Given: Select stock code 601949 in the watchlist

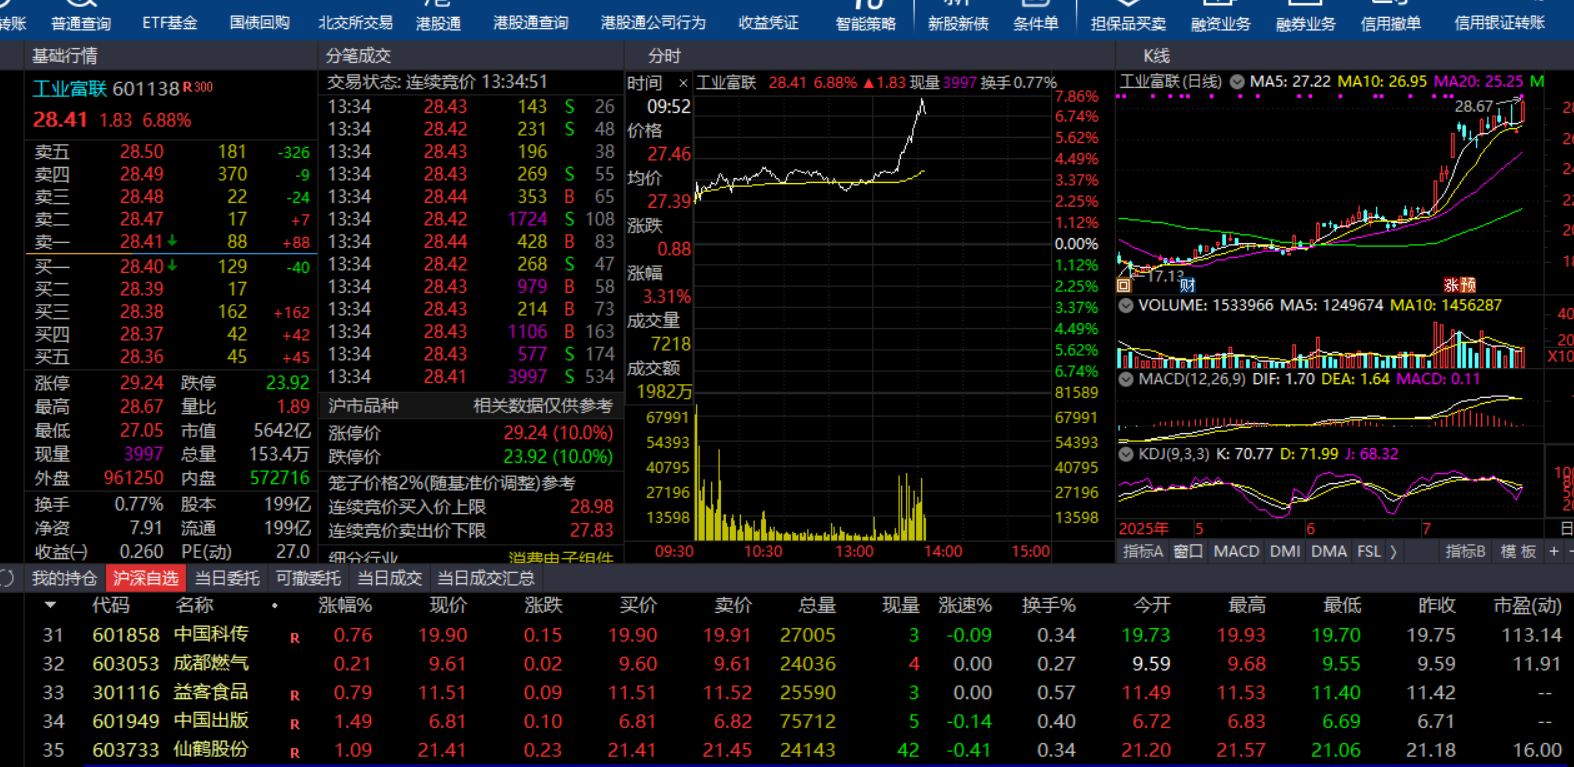Looking at the screenshot, I should coord(126,721).
